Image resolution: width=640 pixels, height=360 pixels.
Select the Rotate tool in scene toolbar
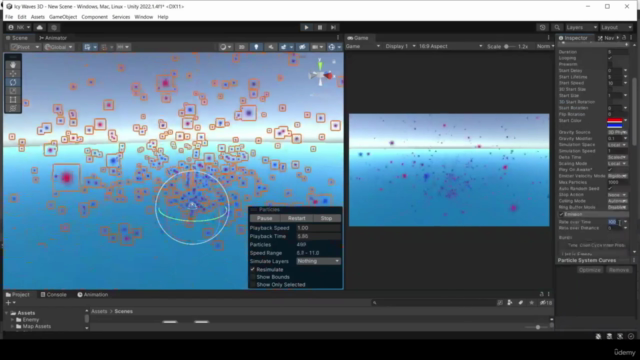pos(13,82)
